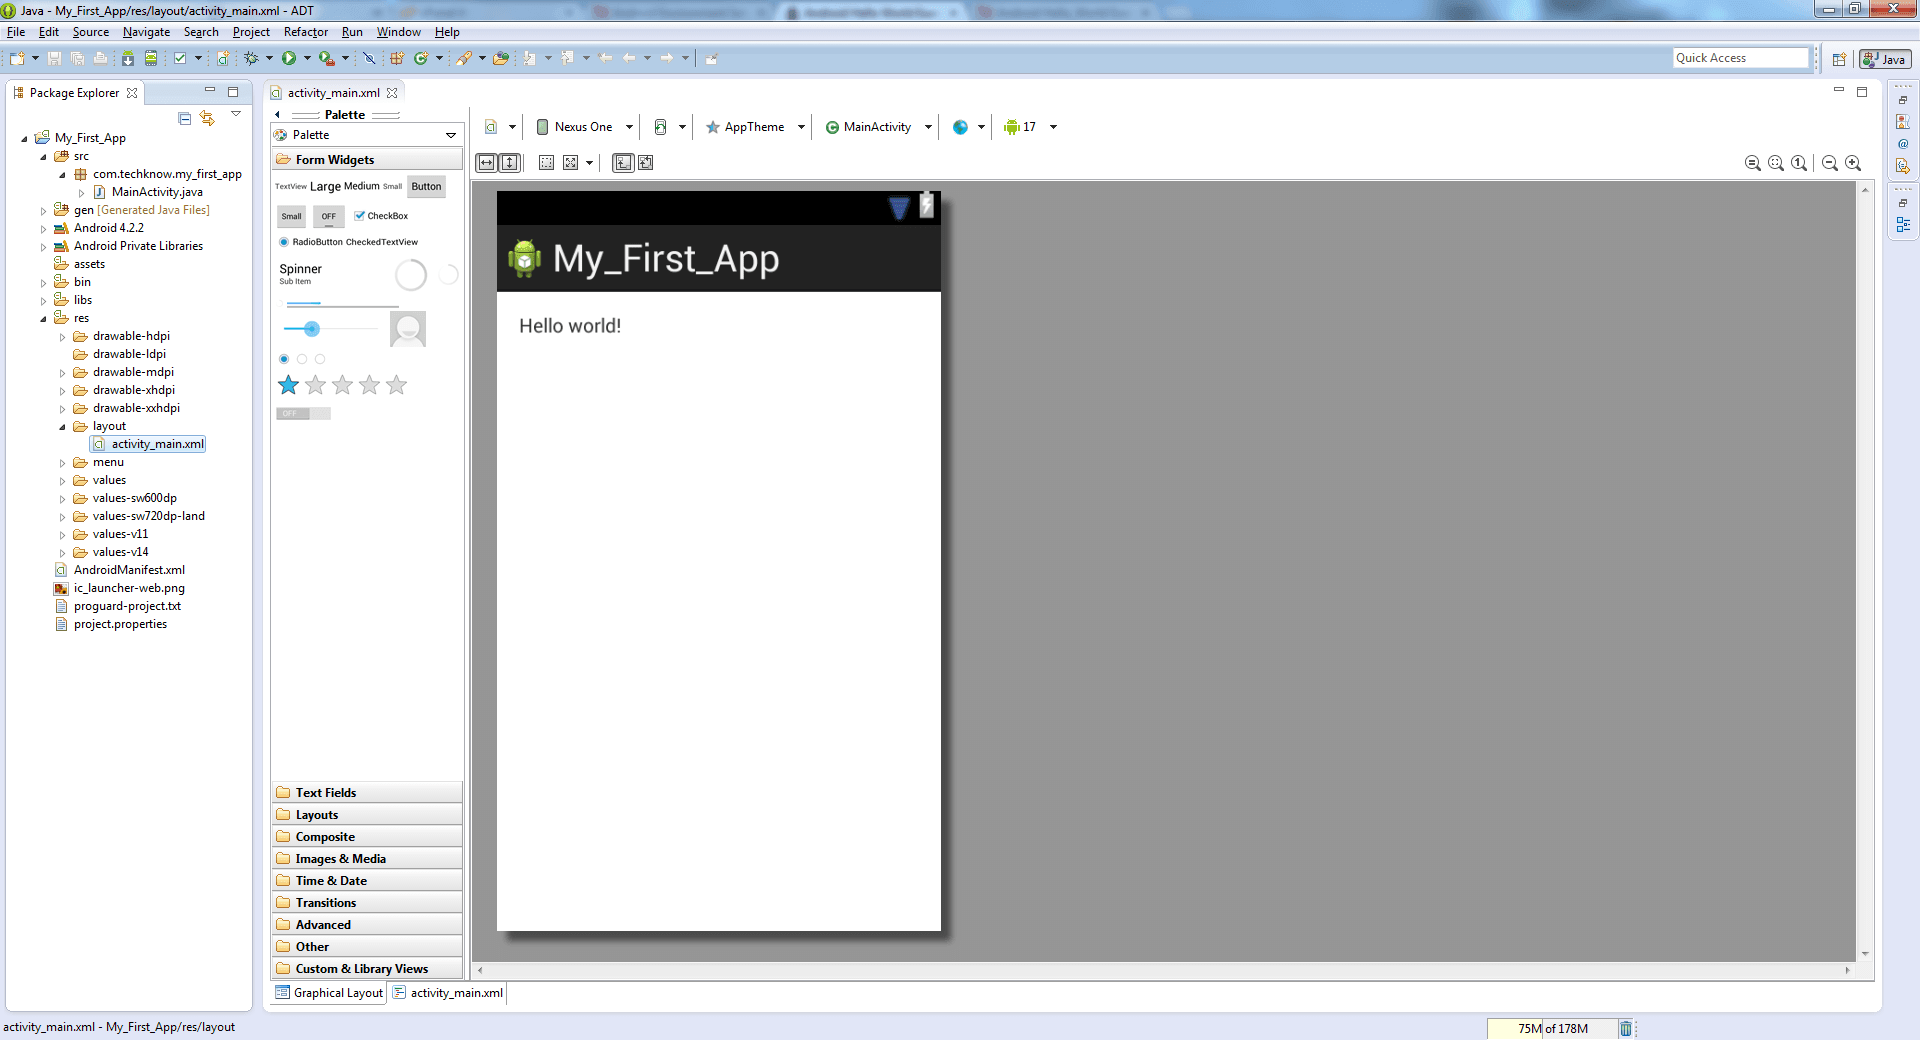The width and height of the screenshot is (1923, 1040).
Task: Click the Collapse All icon in Package Explorer
Action: pos(185,118)
